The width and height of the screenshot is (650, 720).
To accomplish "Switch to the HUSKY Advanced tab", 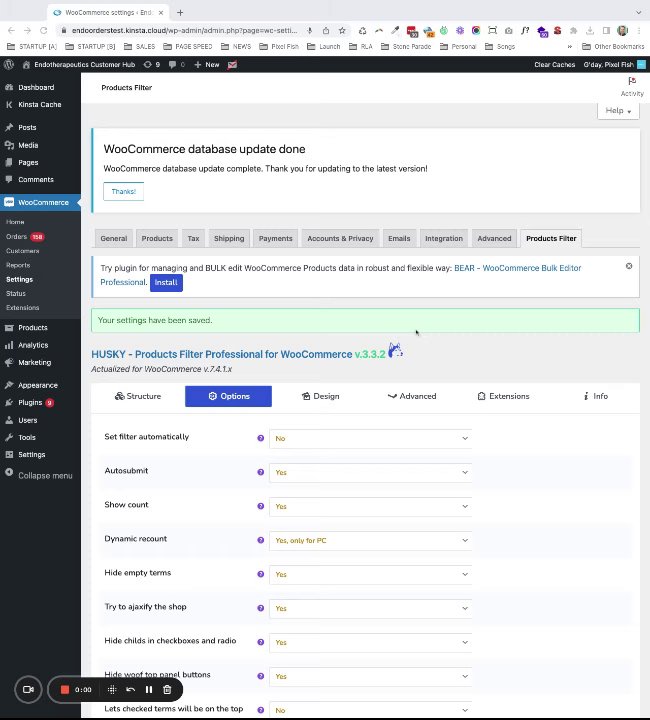I will tap(412, 396).
